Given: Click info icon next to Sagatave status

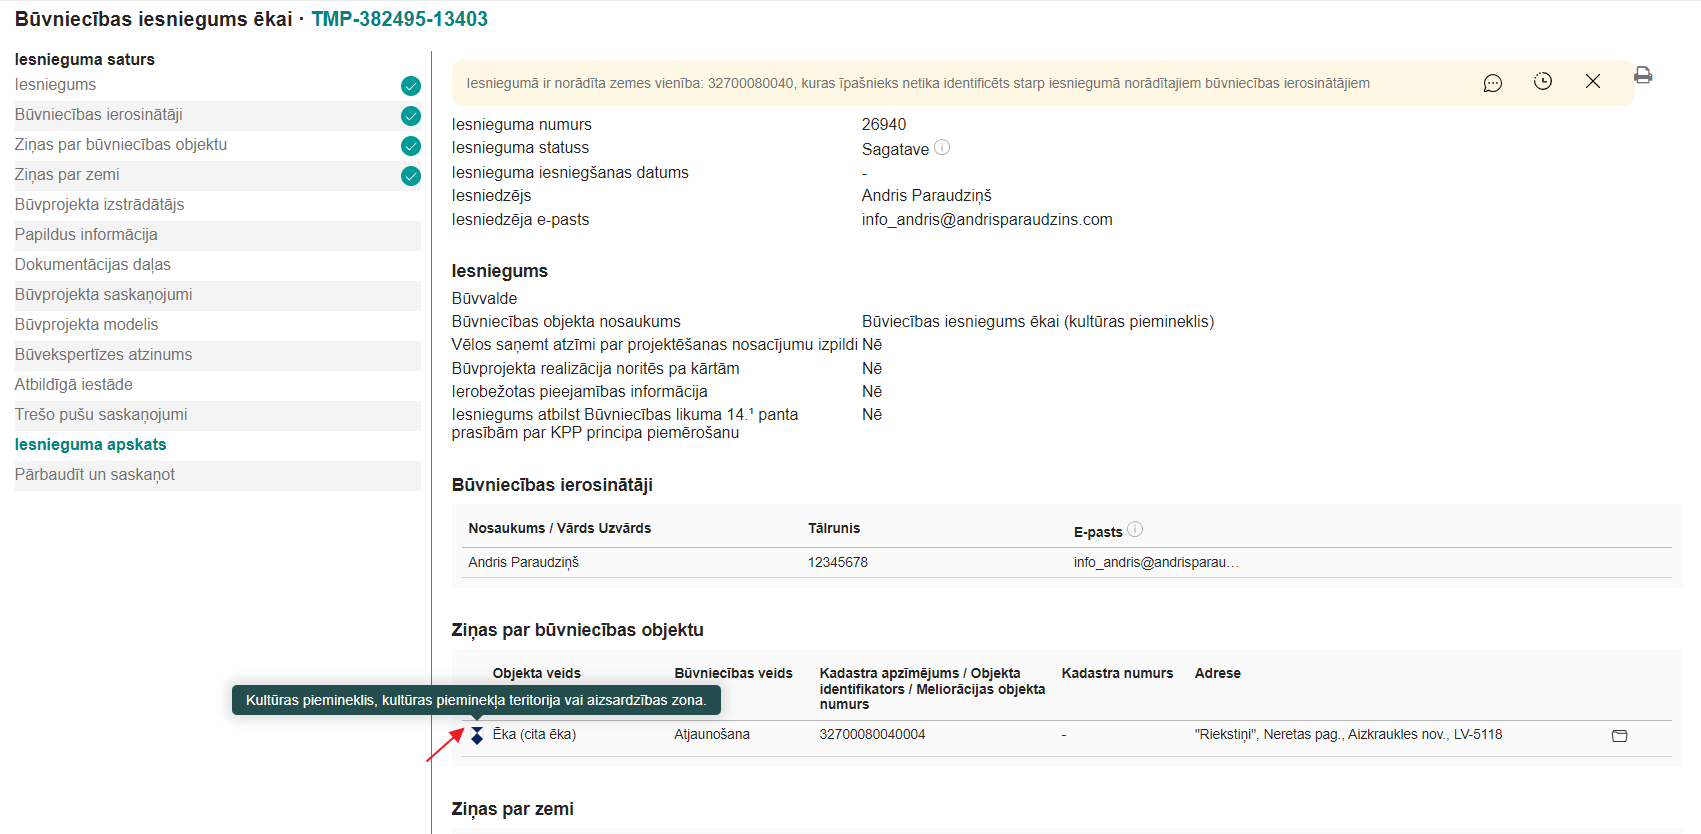Looking at the screenshot, I should pos(942,147).
